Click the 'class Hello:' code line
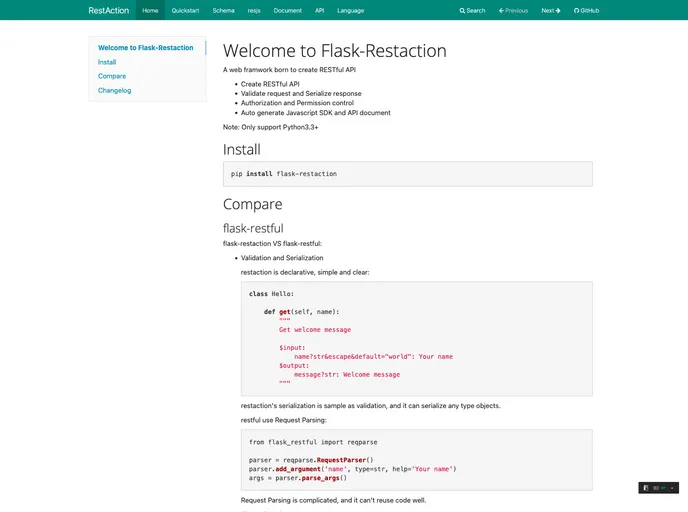This screenshot has width=688, height=512. coord(272,294)
